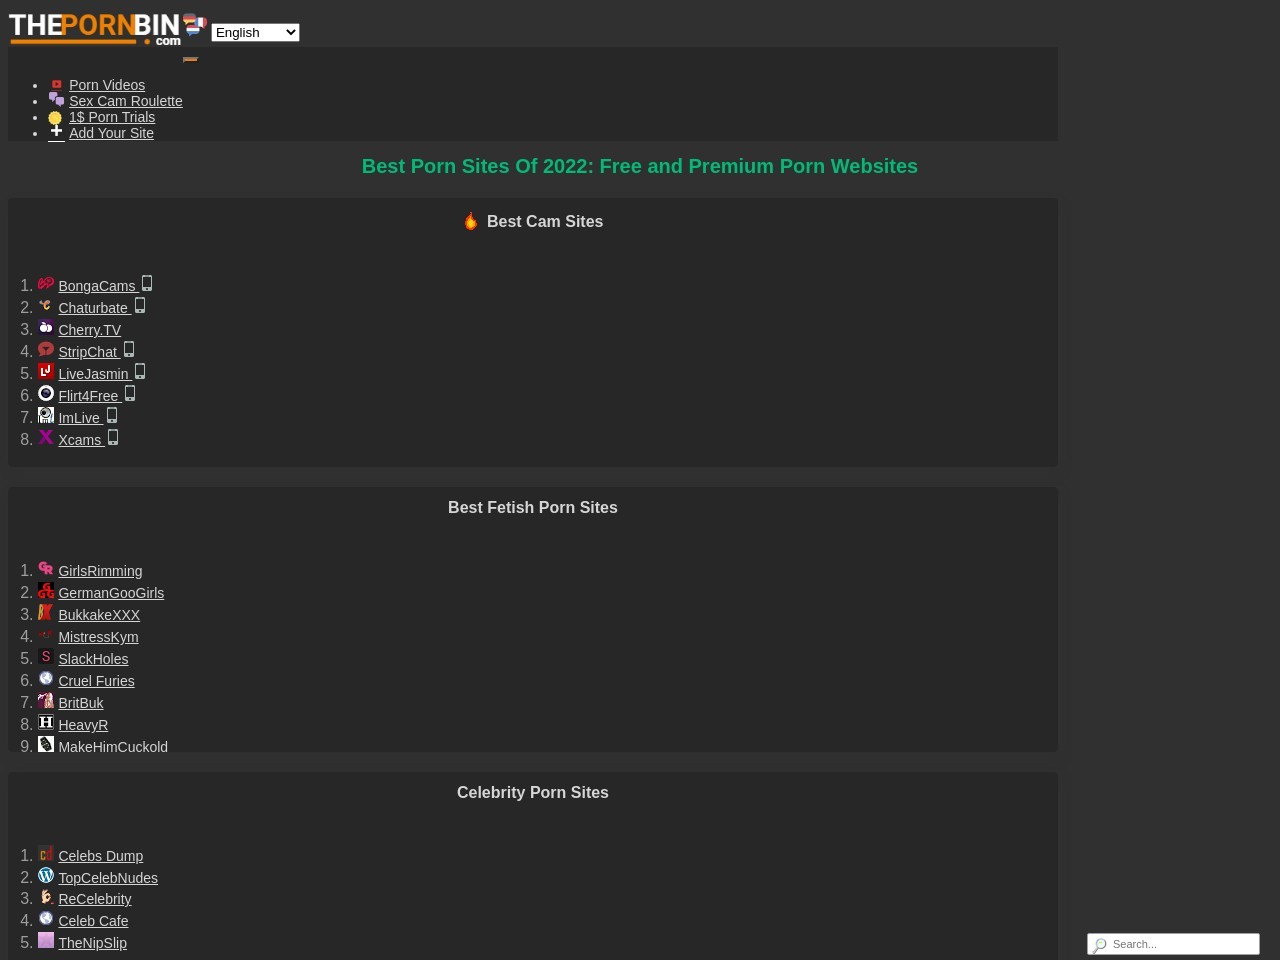Click the green Best Porn Sites Of 2022 title
Image resolution: width=1280 pixels, height=960 pixels.
coord(640,166)
